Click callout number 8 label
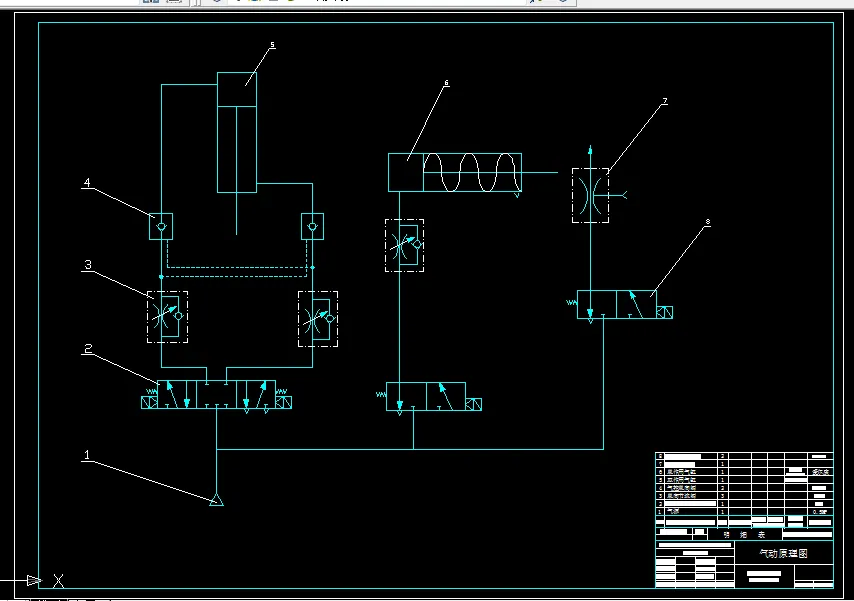This screenshot has height=601, width=854. coord(707,222)
